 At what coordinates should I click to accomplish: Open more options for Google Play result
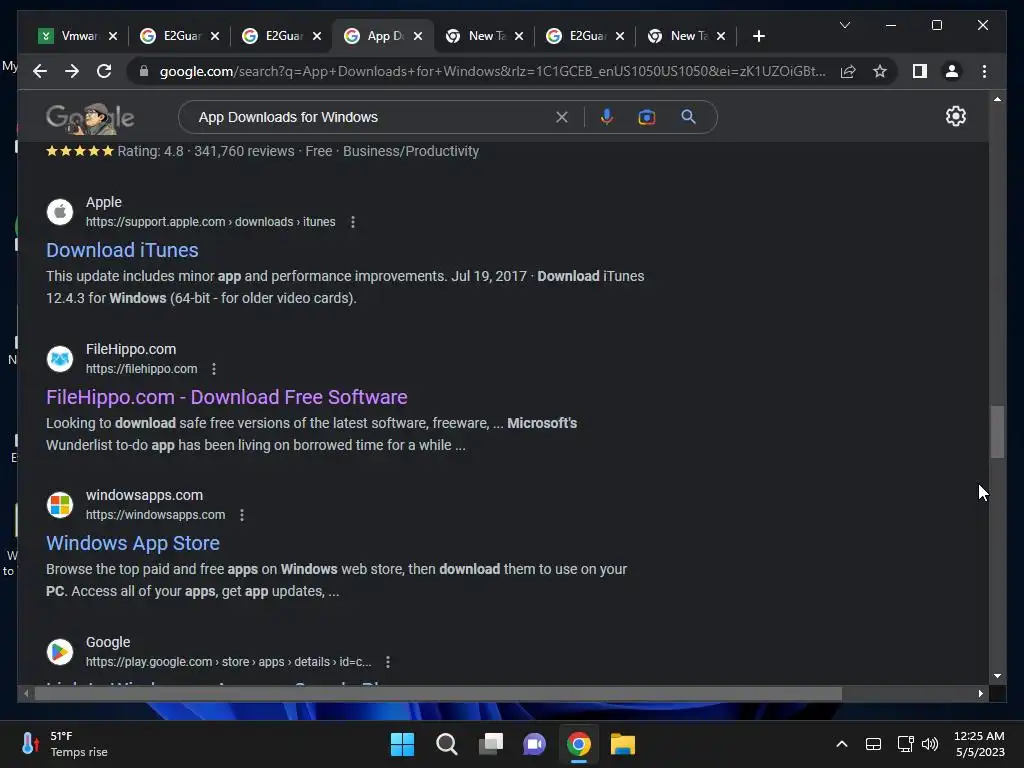coord(388,662)
